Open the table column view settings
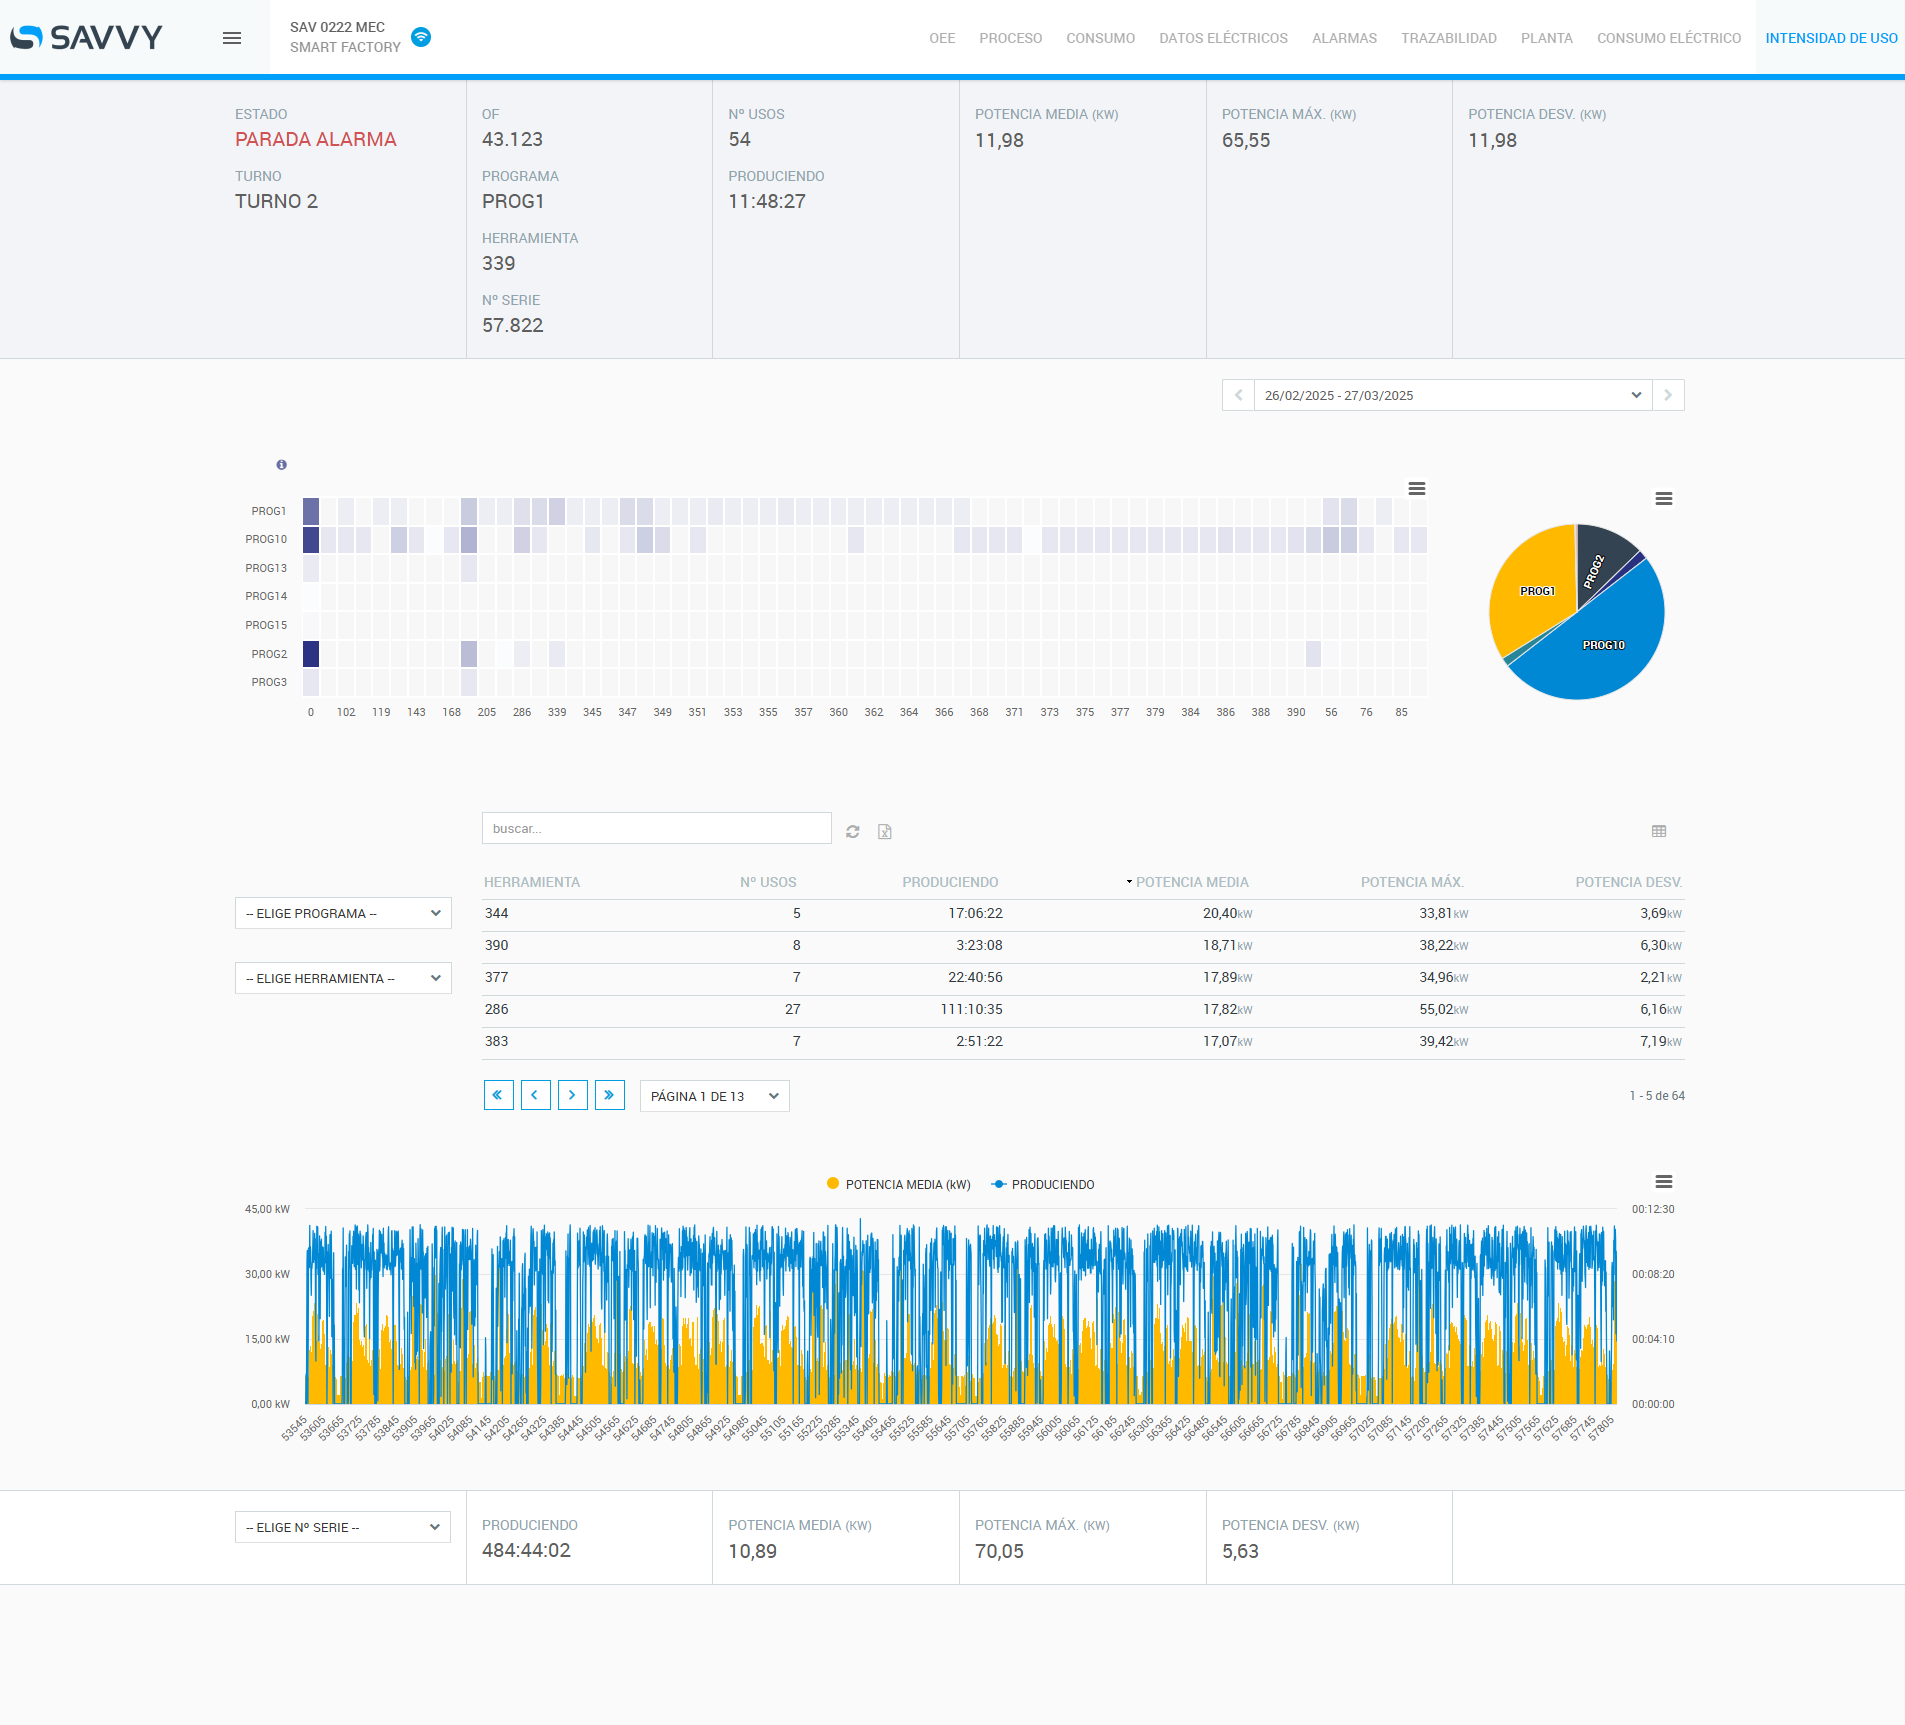Image resolution: width=1905 pixels, height=1725 pixels. [x=1659, y=831]
